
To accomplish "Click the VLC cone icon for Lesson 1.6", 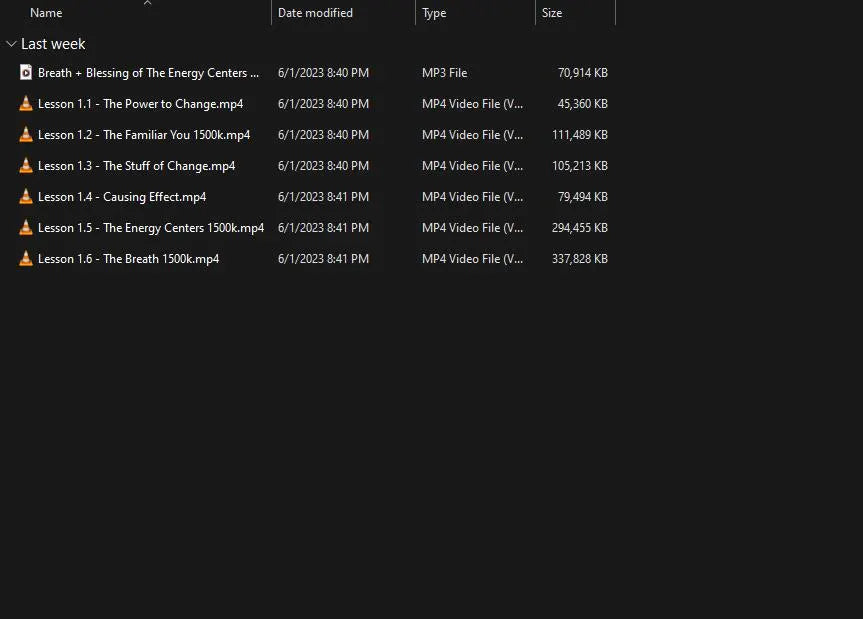I will [26, 258].
